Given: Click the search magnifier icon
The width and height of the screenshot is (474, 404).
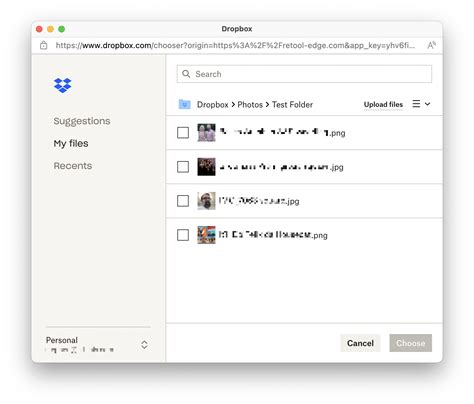Looking at the screenshot, I should (x=186, y=74).
